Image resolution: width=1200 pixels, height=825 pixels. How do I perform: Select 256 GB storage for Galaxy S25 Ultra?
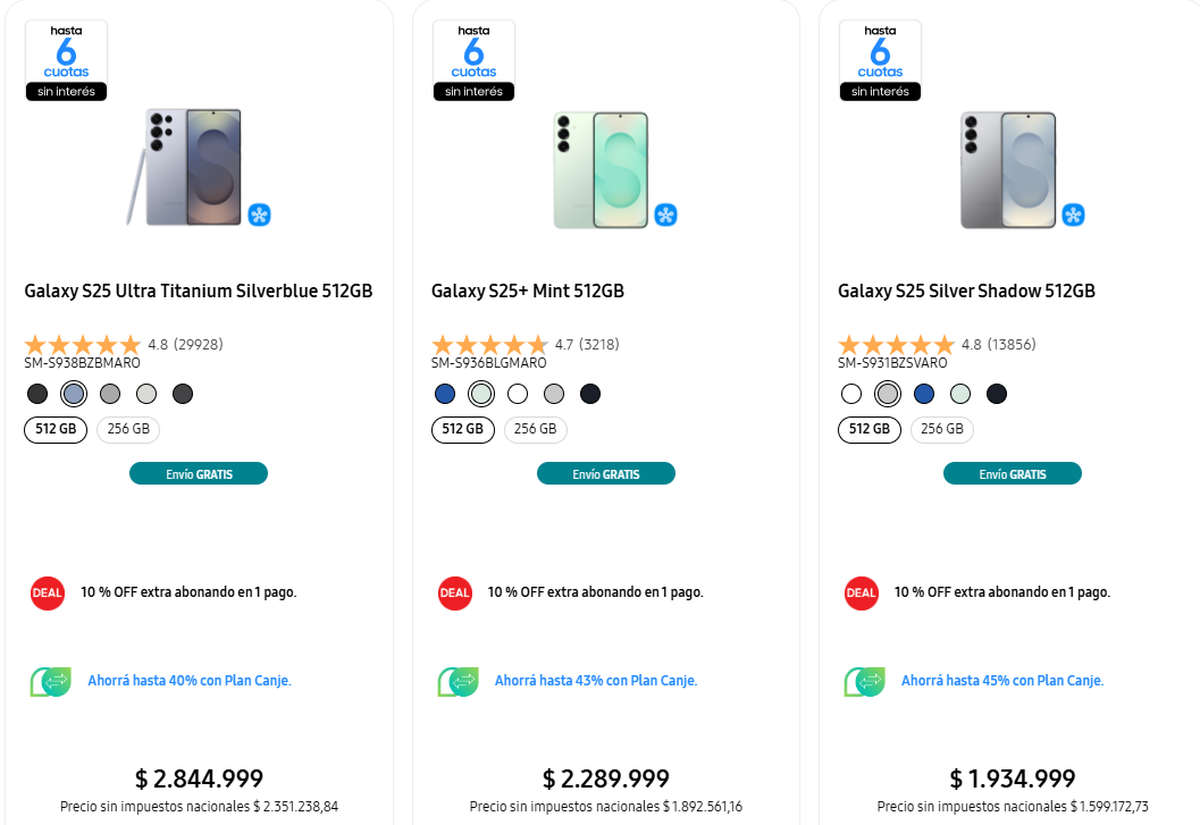128,429
